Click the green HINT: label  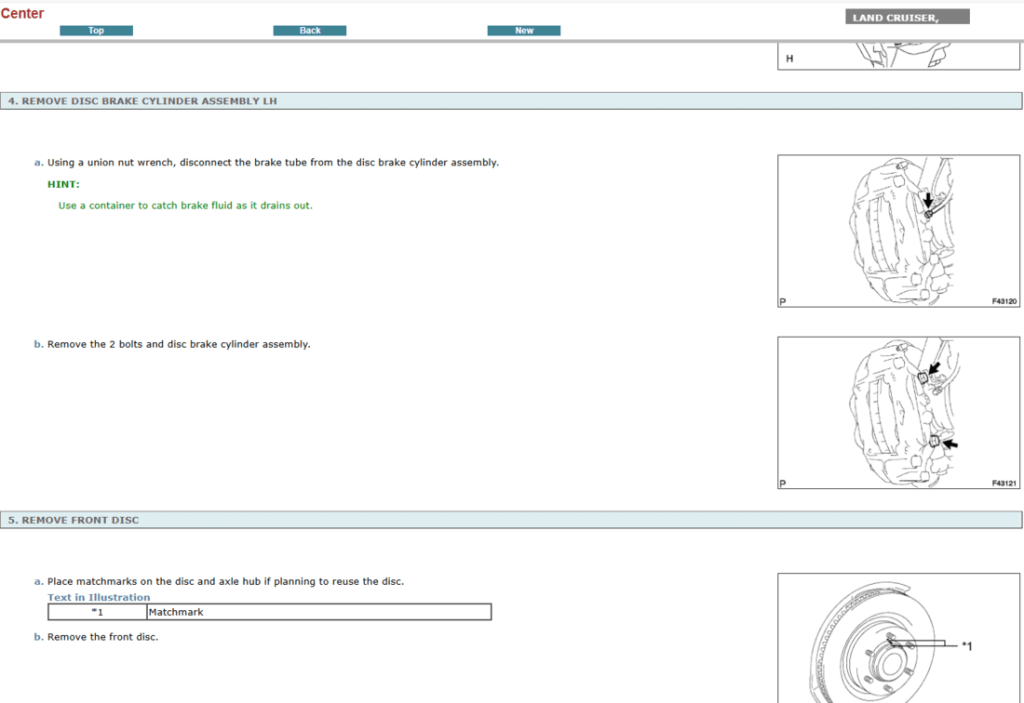(63, 184)
